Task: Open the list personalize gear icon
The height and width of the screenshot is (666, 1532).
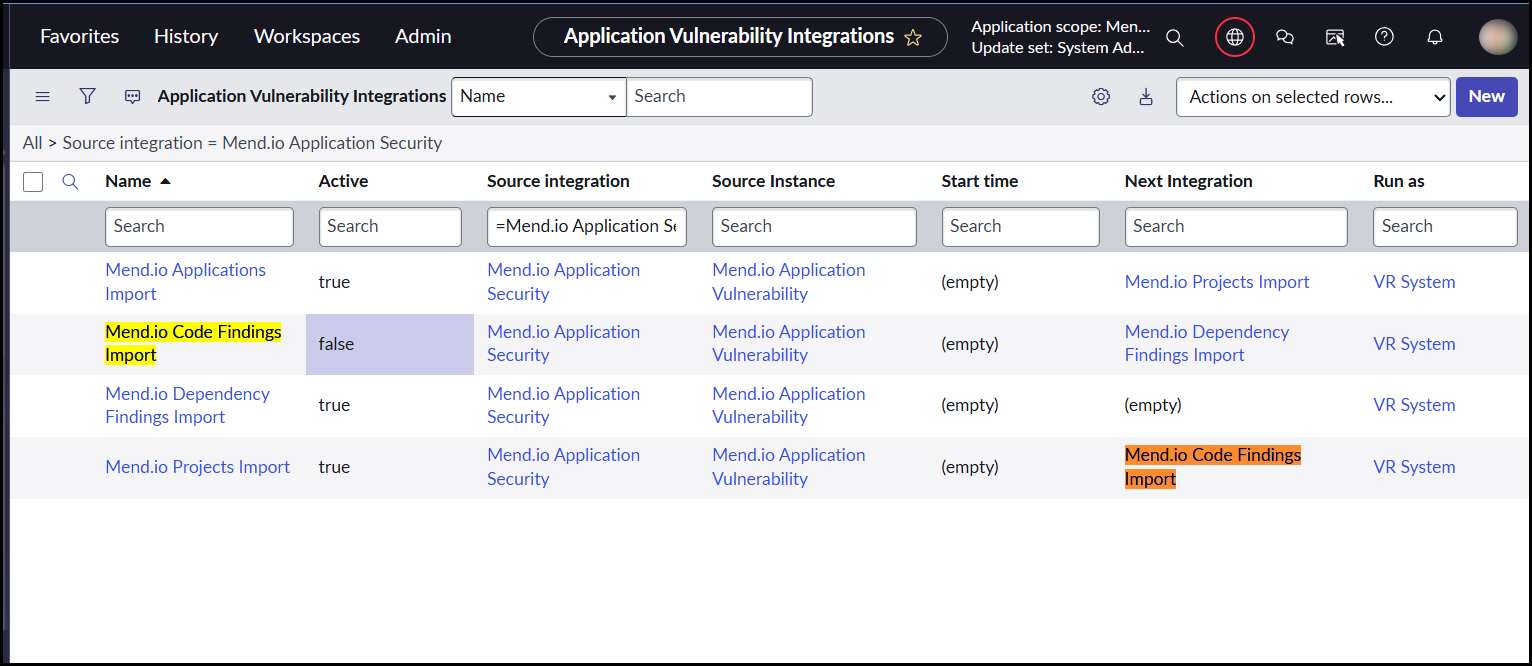Action: click(1101, 97)
